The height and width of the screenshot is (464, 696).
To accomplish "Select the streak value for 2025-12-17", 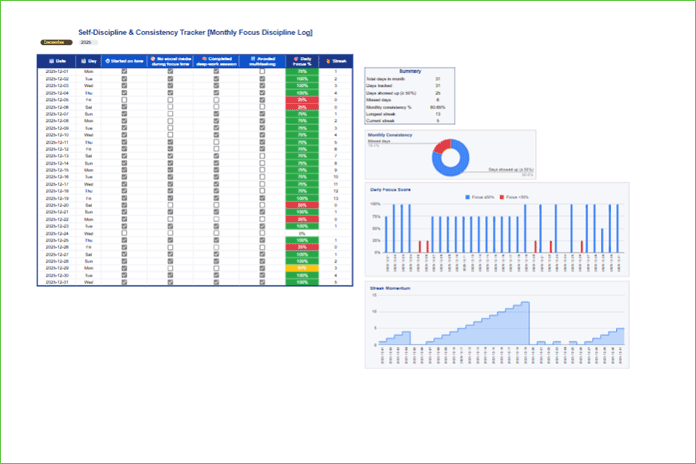I will pos(336,184).
